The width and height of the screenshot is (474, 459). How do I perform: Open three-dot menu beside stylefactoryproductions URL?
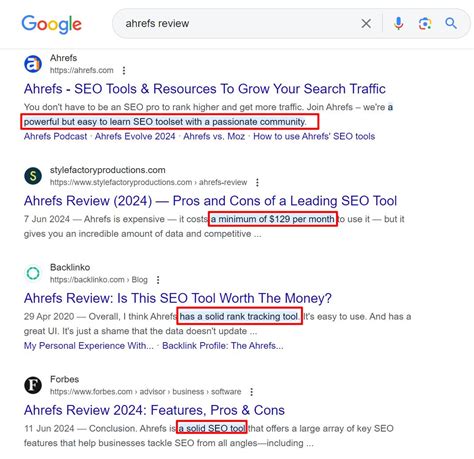click(257, 182)
